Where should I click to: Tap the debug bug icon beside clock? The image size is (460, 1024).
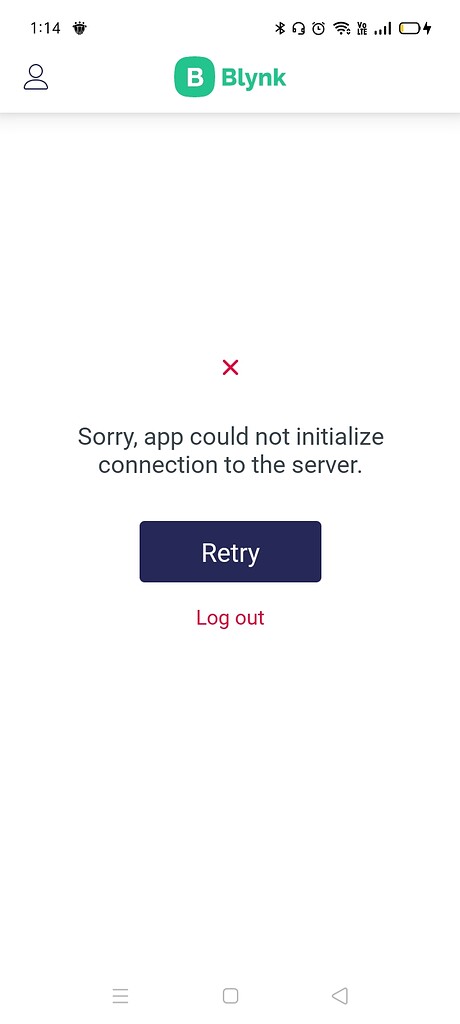pos(80,28)
